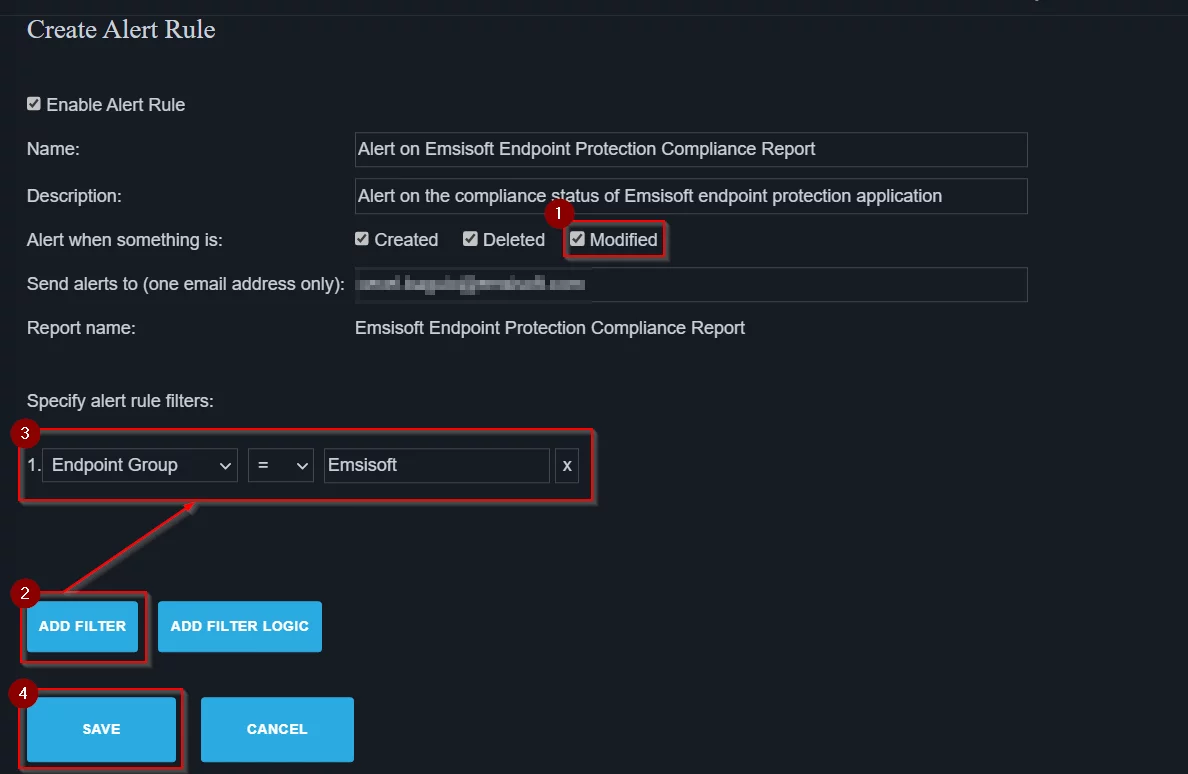Cancel creating the alert rule
The image size is (1188, 774).
(x=277, y=729)
